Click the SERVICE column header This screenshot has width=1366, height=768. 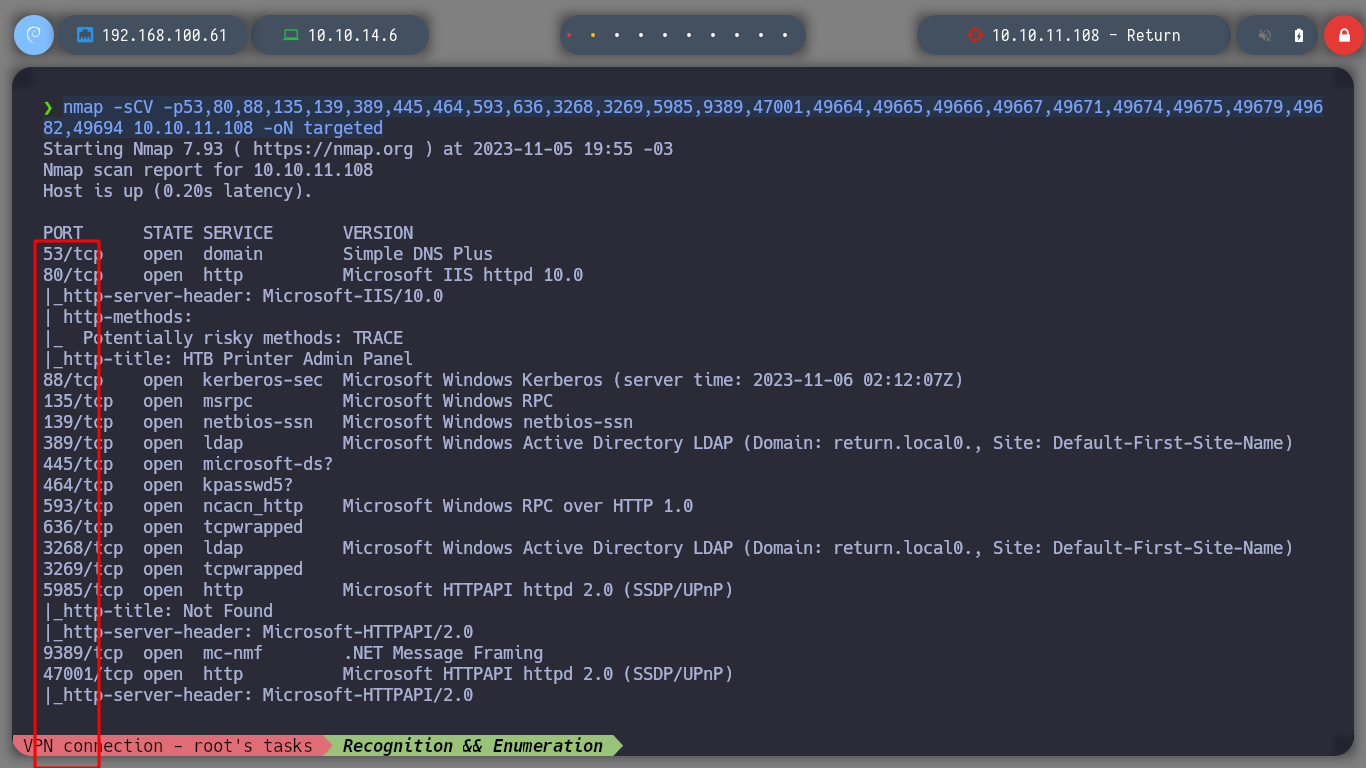pos(238,233)
